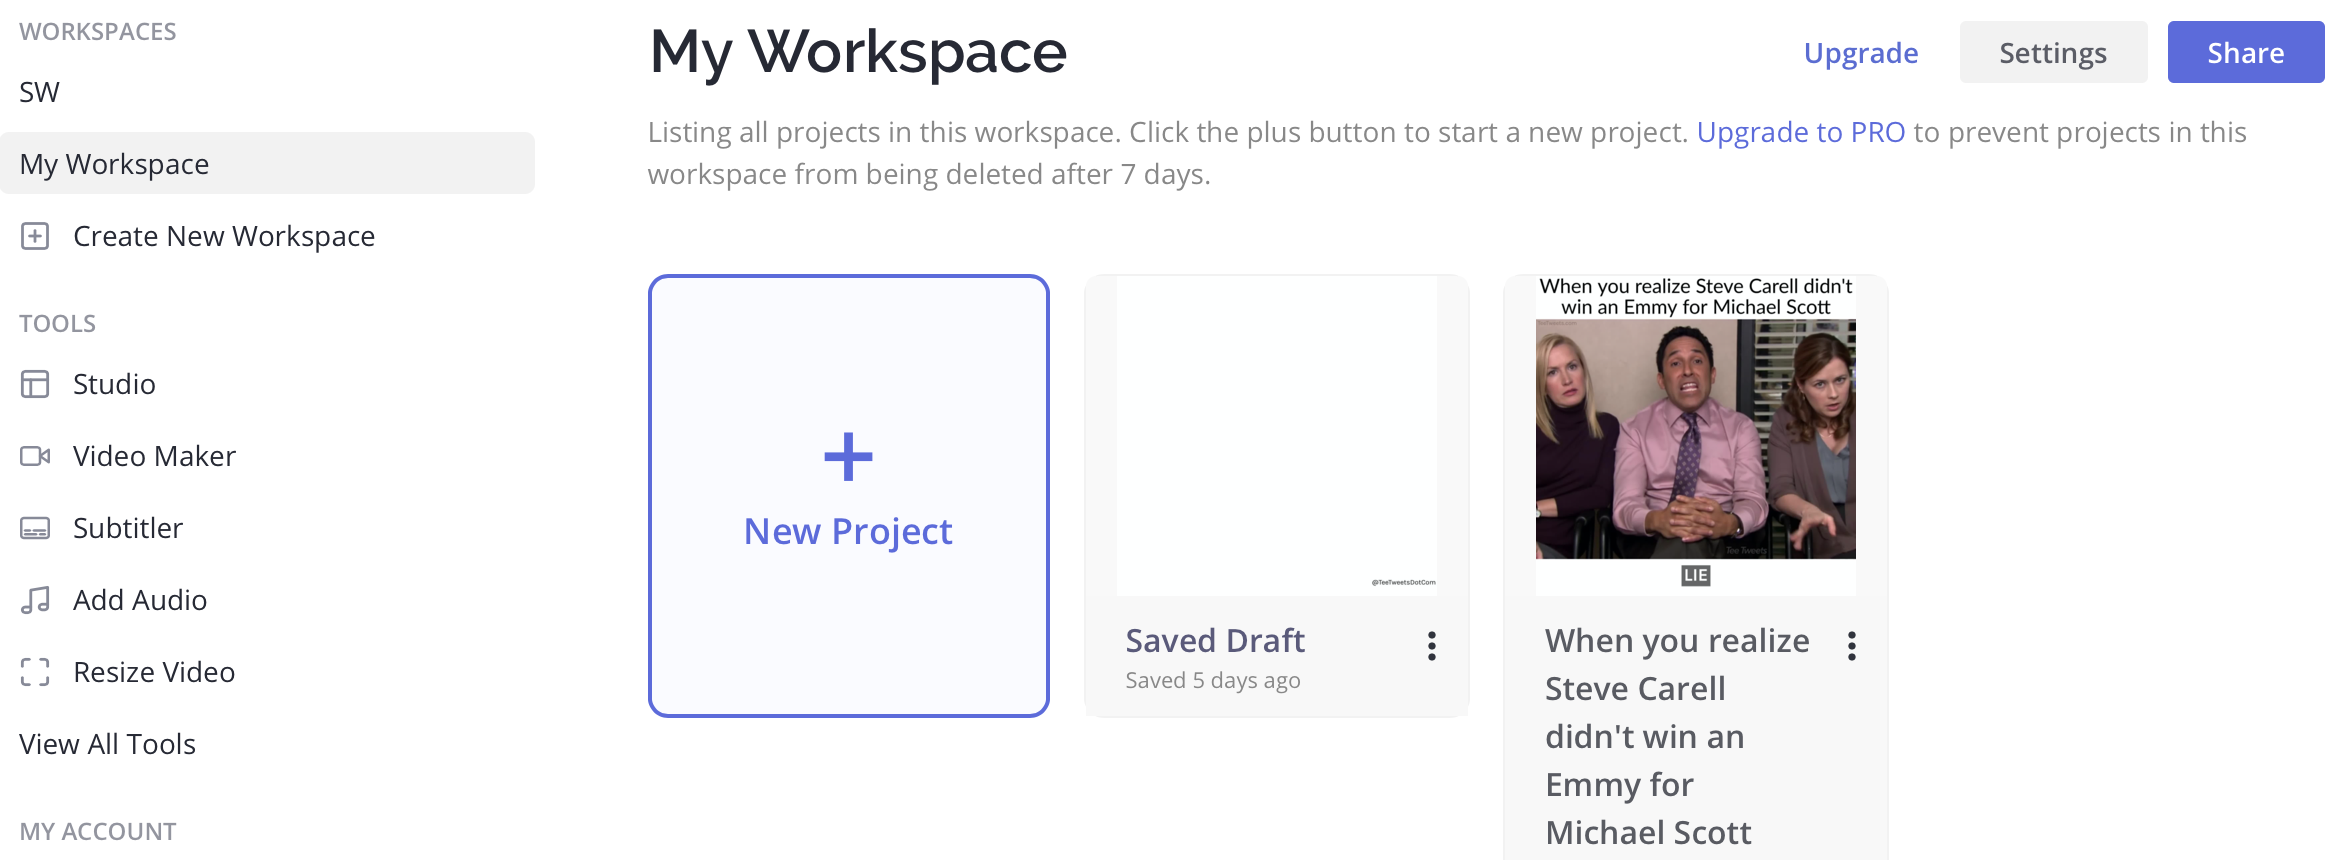Click the Saved Draft project title
The width and height of the screenshot is (2348, 860).
coord(1215,640)
